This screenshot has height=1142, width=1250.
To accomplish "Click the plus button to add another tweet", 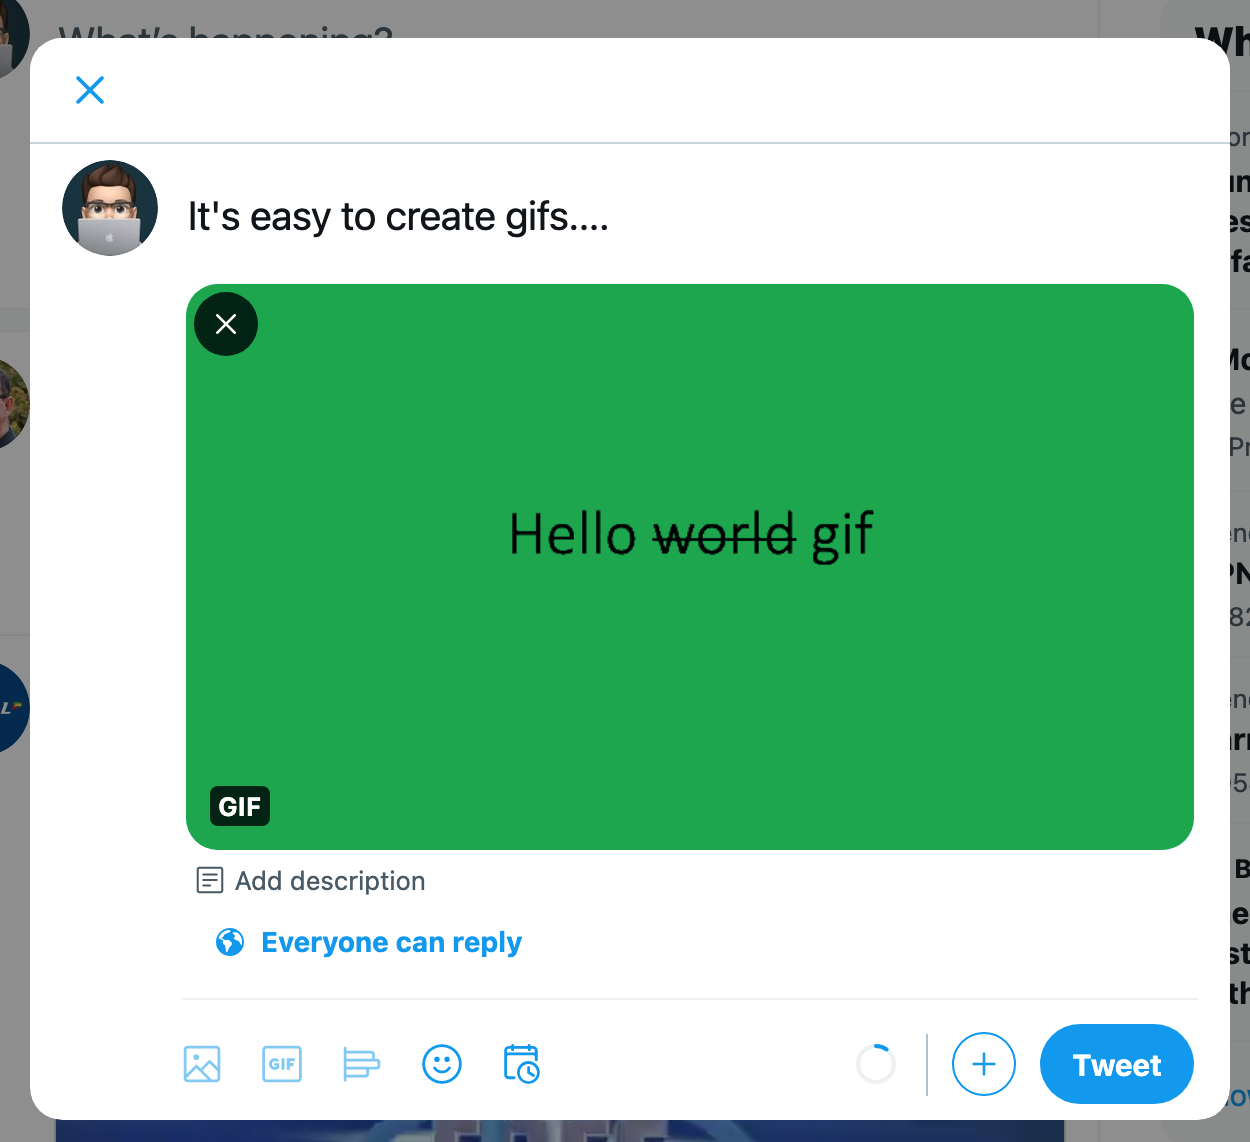I will (983, 1064).
